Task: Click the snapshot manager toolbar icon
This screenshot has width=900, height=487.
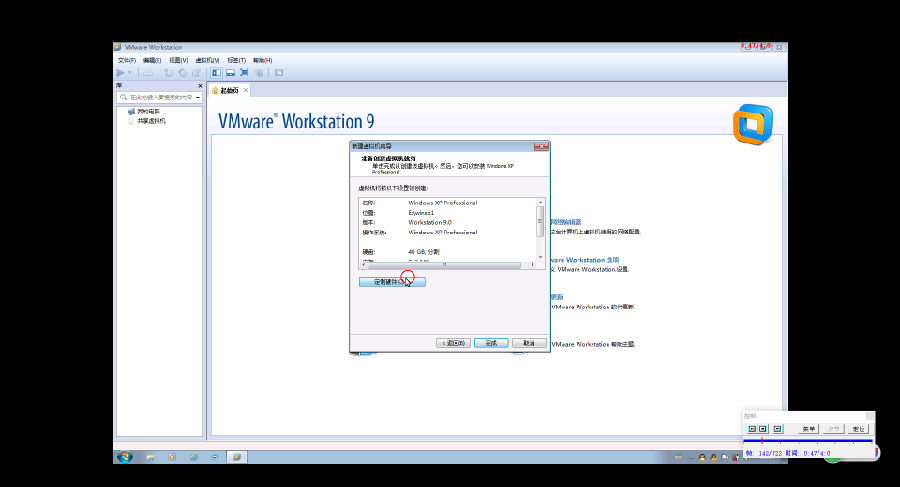Action: click(x=196, y=73)
